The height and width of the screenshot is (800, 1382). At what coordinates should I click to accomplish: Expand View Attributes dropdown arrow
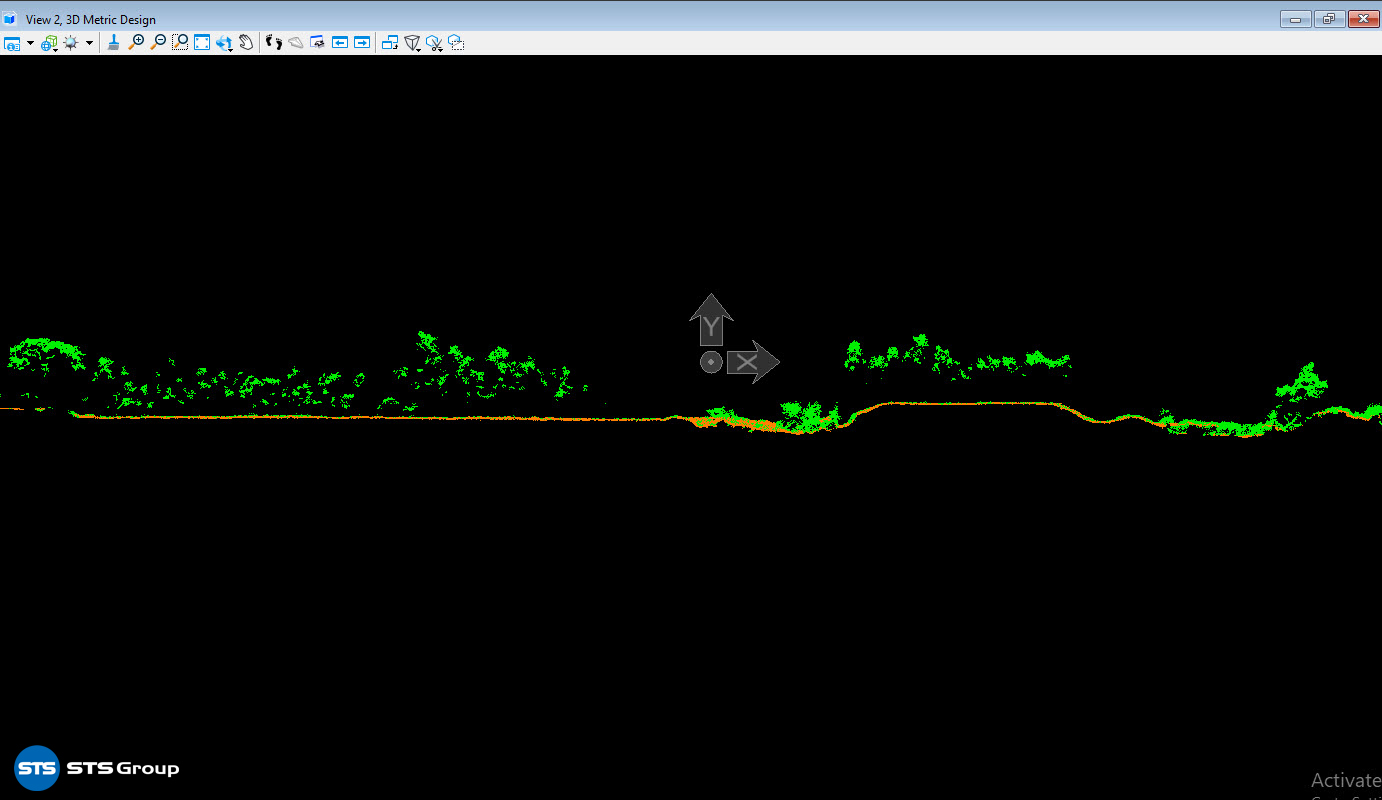[30, 43]
